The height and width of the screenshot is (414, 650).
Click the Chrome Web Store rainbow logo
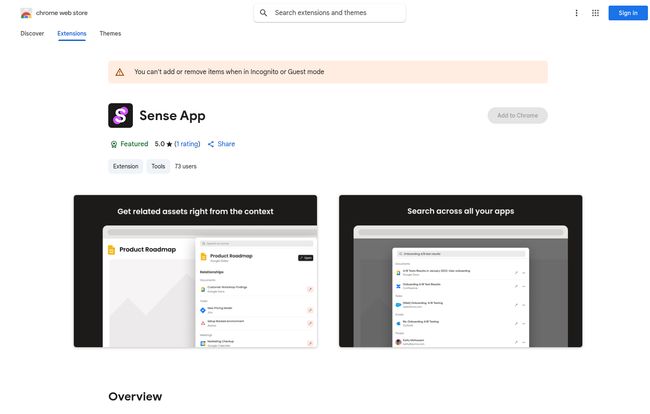click(26, 13)
